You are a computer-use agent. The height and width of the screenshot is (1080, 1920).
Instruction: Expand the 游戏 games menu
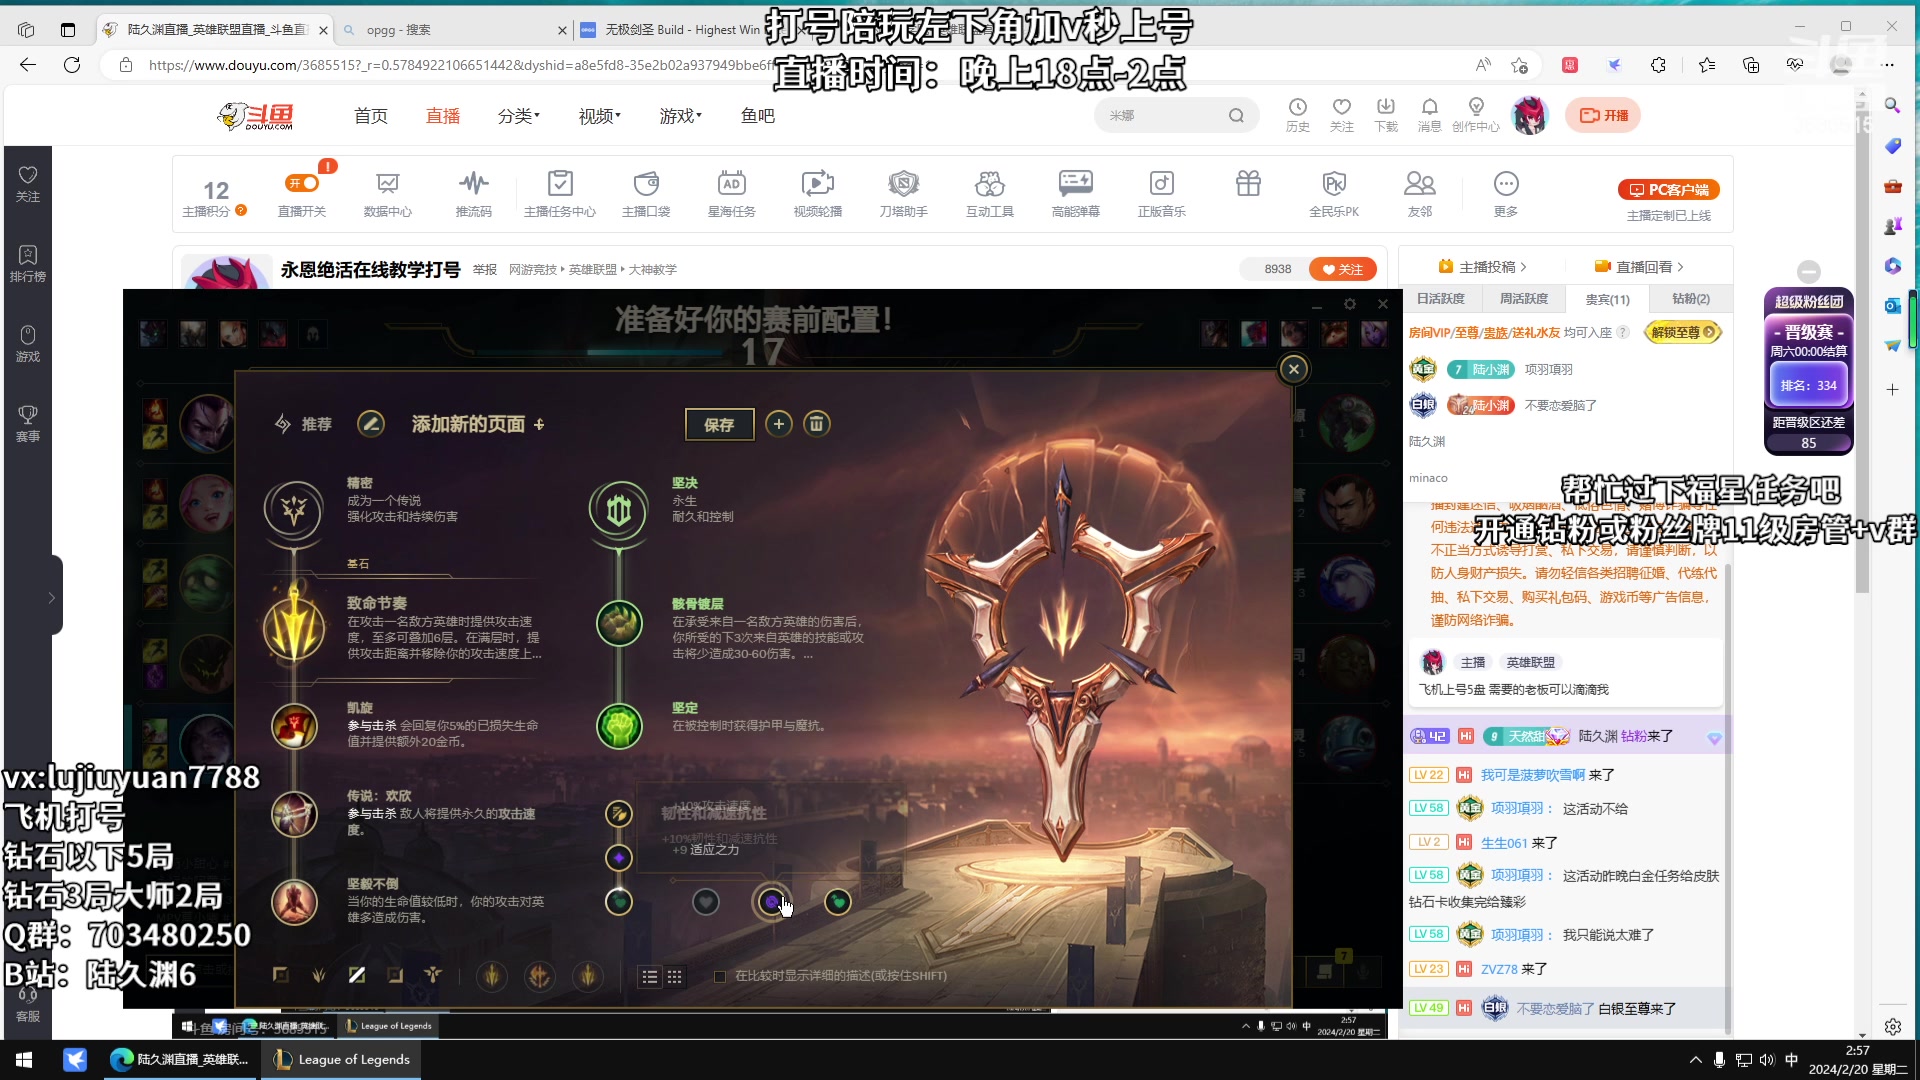[680, 116]
